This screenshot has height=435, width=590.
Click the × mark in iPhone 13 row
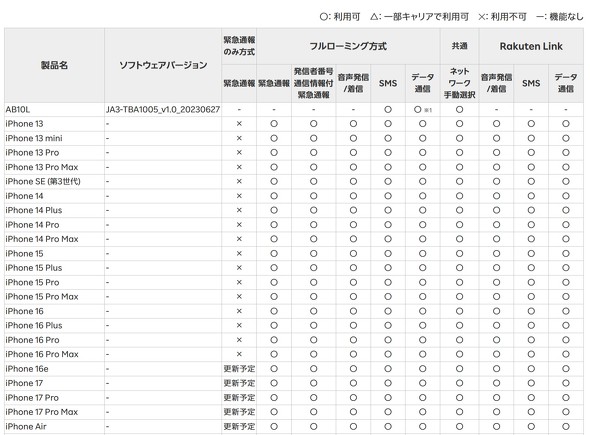click(x=239, y=124)
